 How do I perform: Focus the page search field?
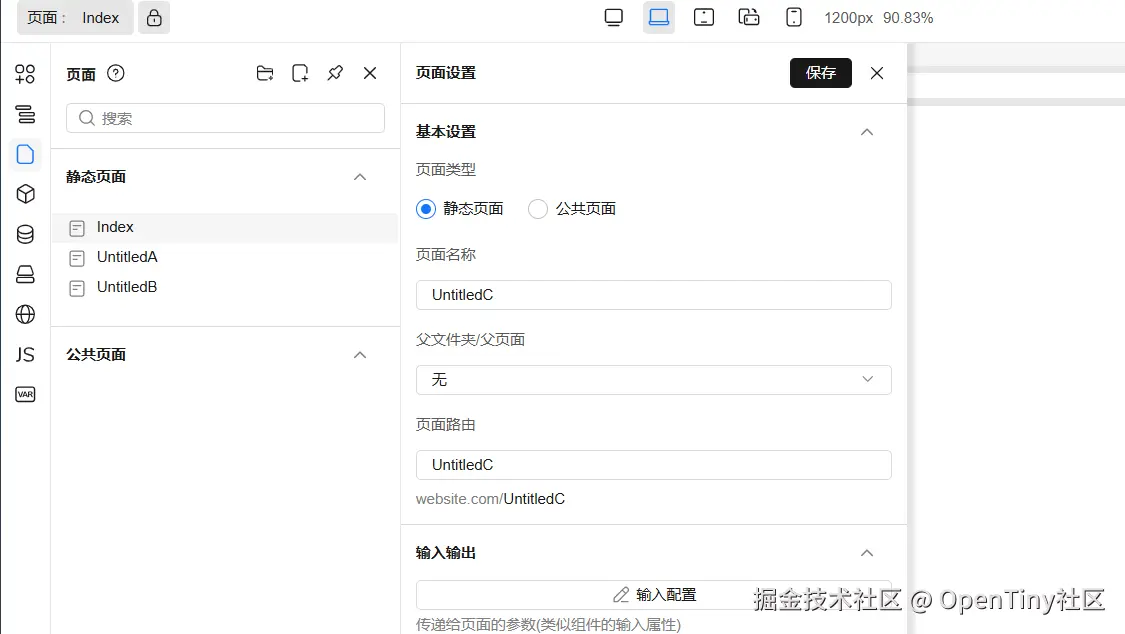click(225, 118)
